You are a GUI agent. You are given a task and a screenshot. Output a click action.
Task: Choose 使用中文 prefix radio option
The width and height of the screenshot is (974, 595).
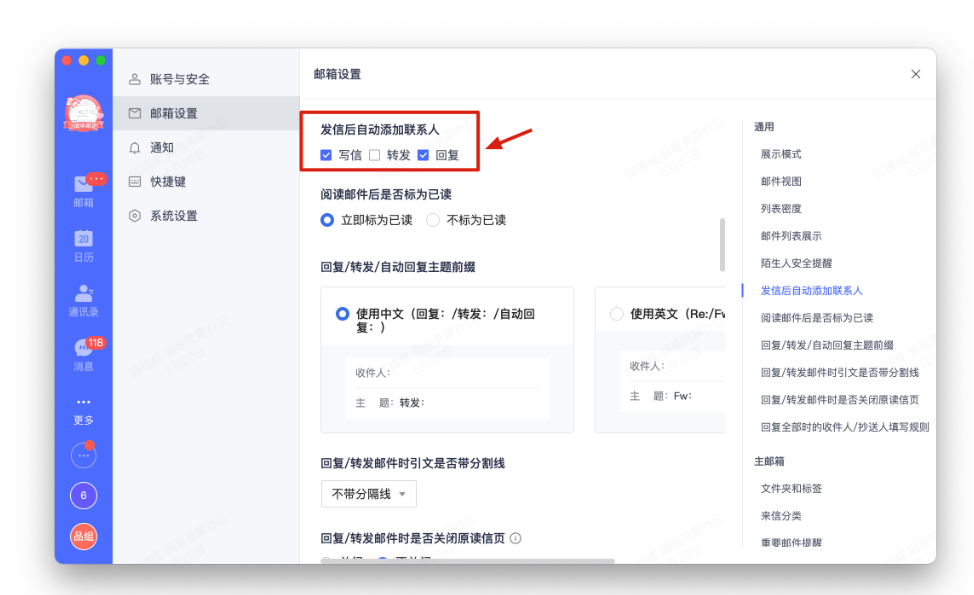[342, 314]
